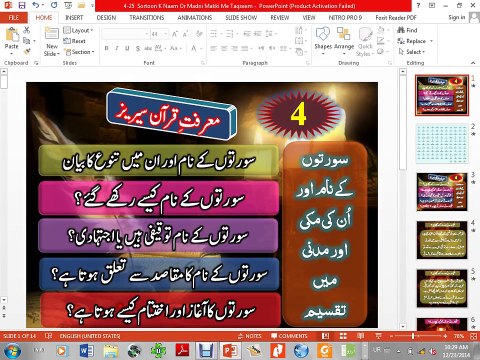Select slide 5 thumbnail
480x360 pixels.
tap(442, 288)
